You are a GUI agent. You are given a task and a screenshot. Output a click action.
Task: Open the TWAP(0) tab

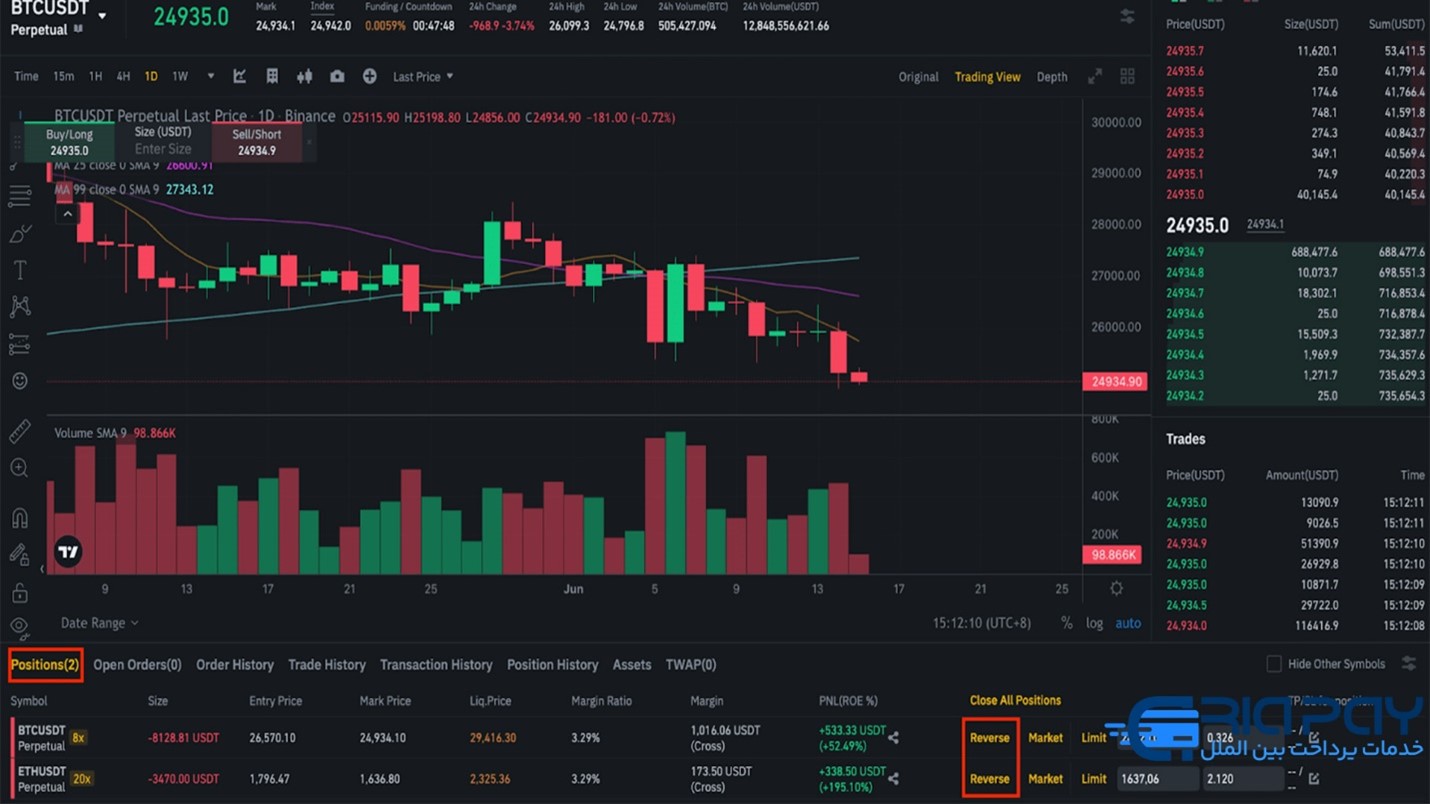point(691,665)
